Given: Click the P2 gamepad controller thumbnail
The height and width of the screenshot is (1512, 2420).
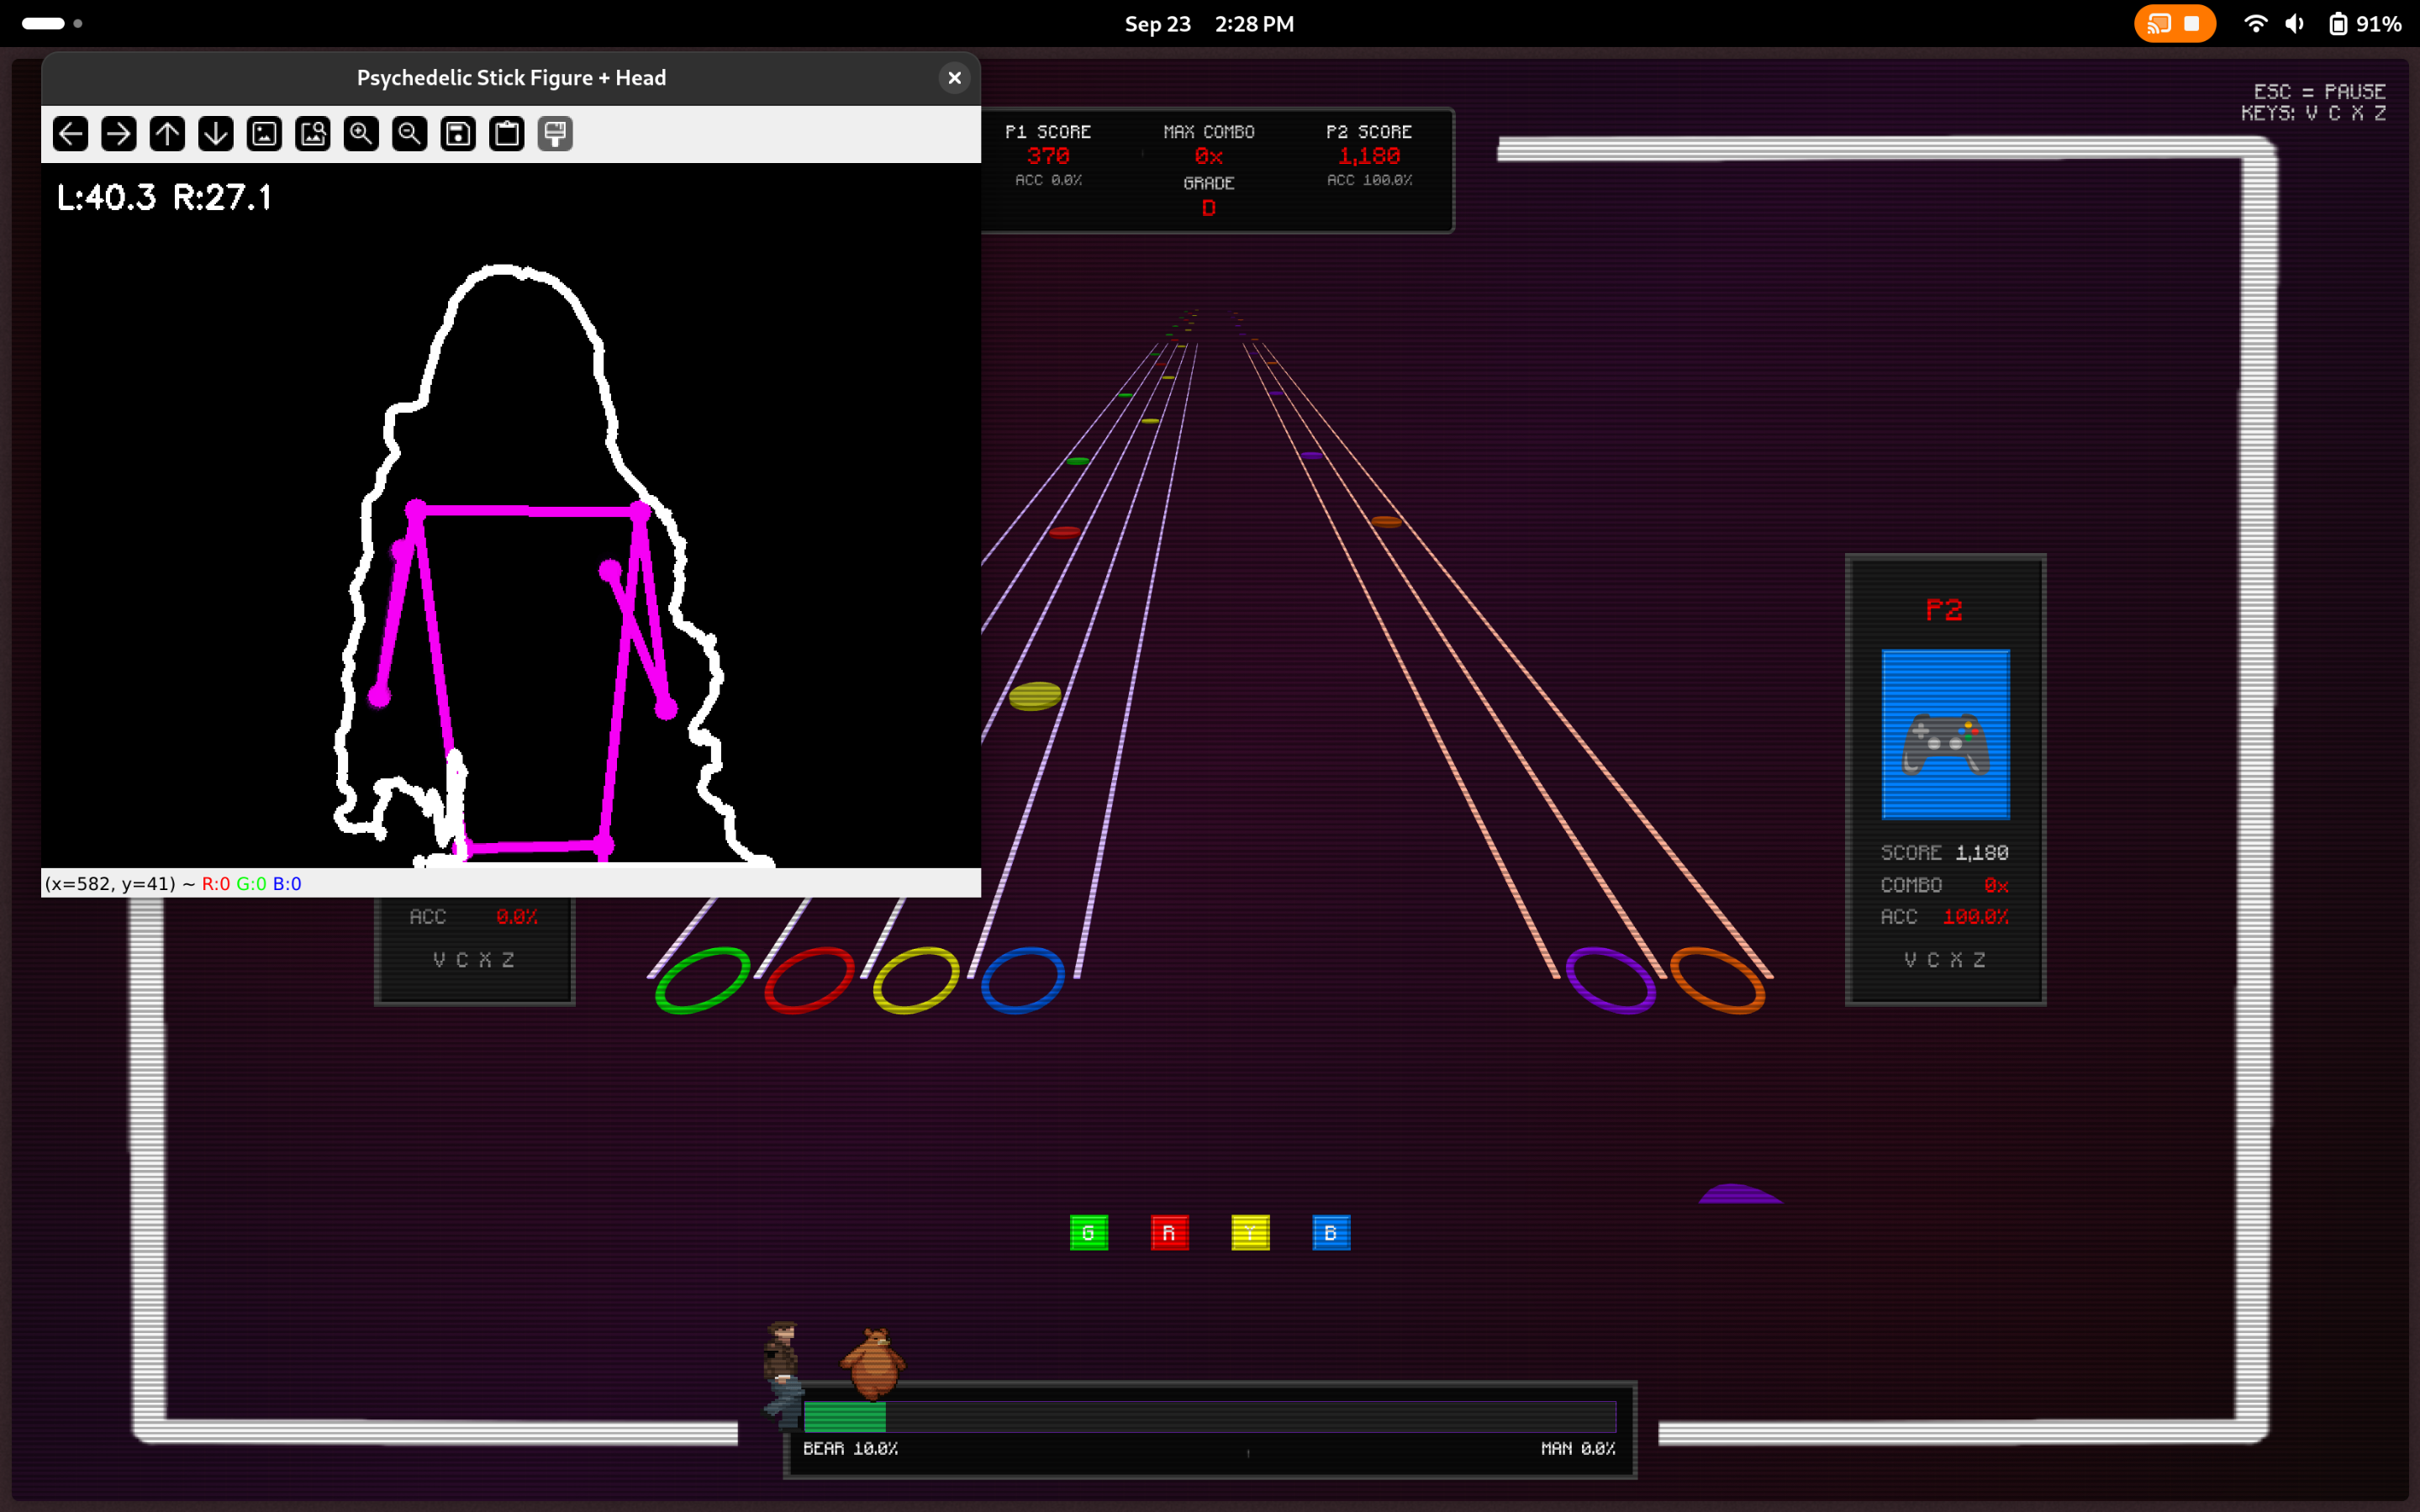Looking at the screenshot, I should [1945, 735].
